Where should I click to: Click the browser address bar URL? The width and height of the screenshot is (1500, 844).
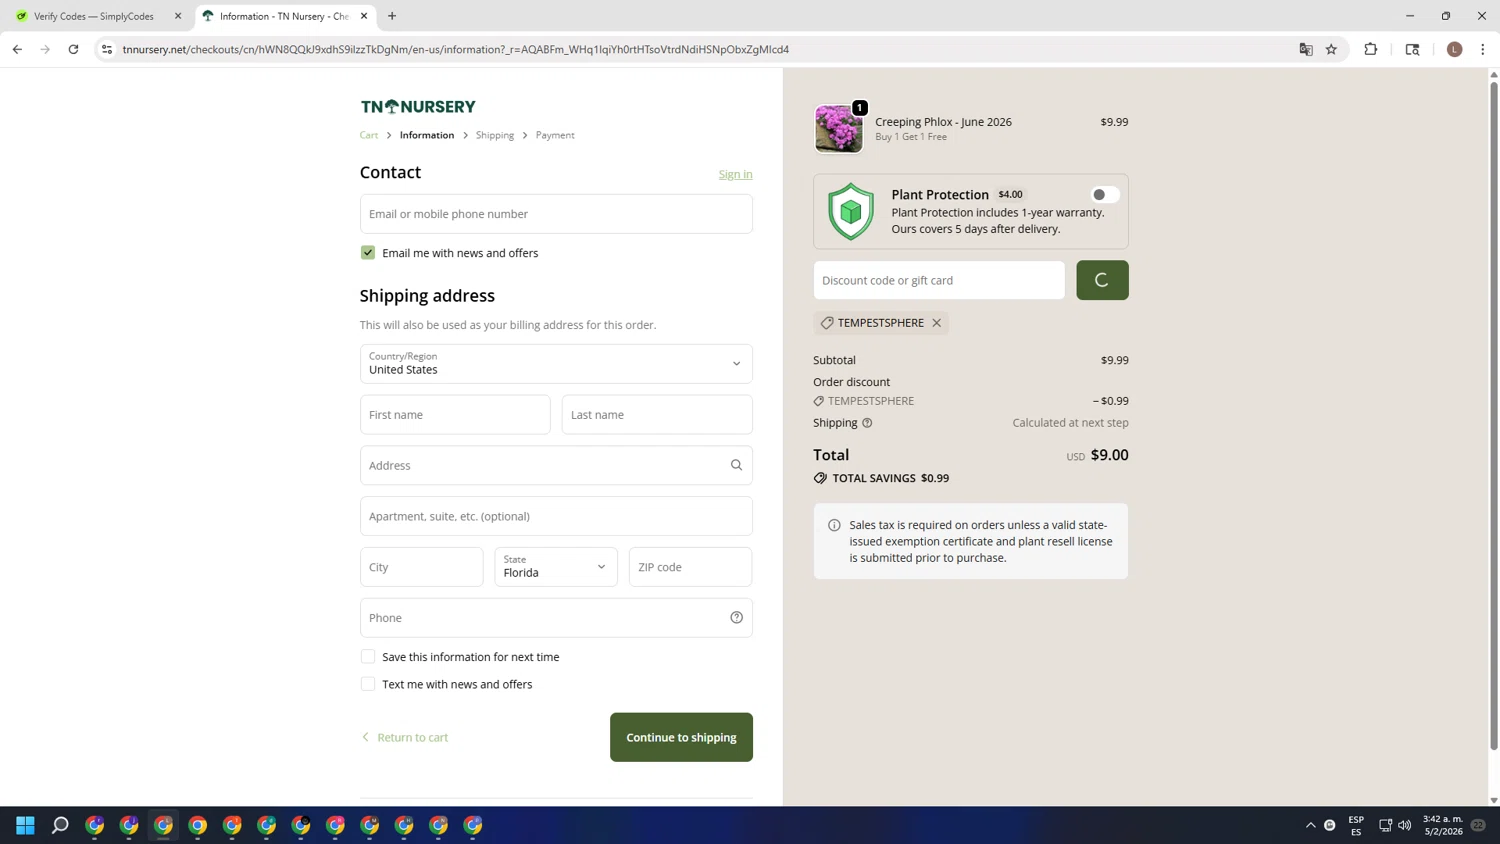(x=456, y=49)
